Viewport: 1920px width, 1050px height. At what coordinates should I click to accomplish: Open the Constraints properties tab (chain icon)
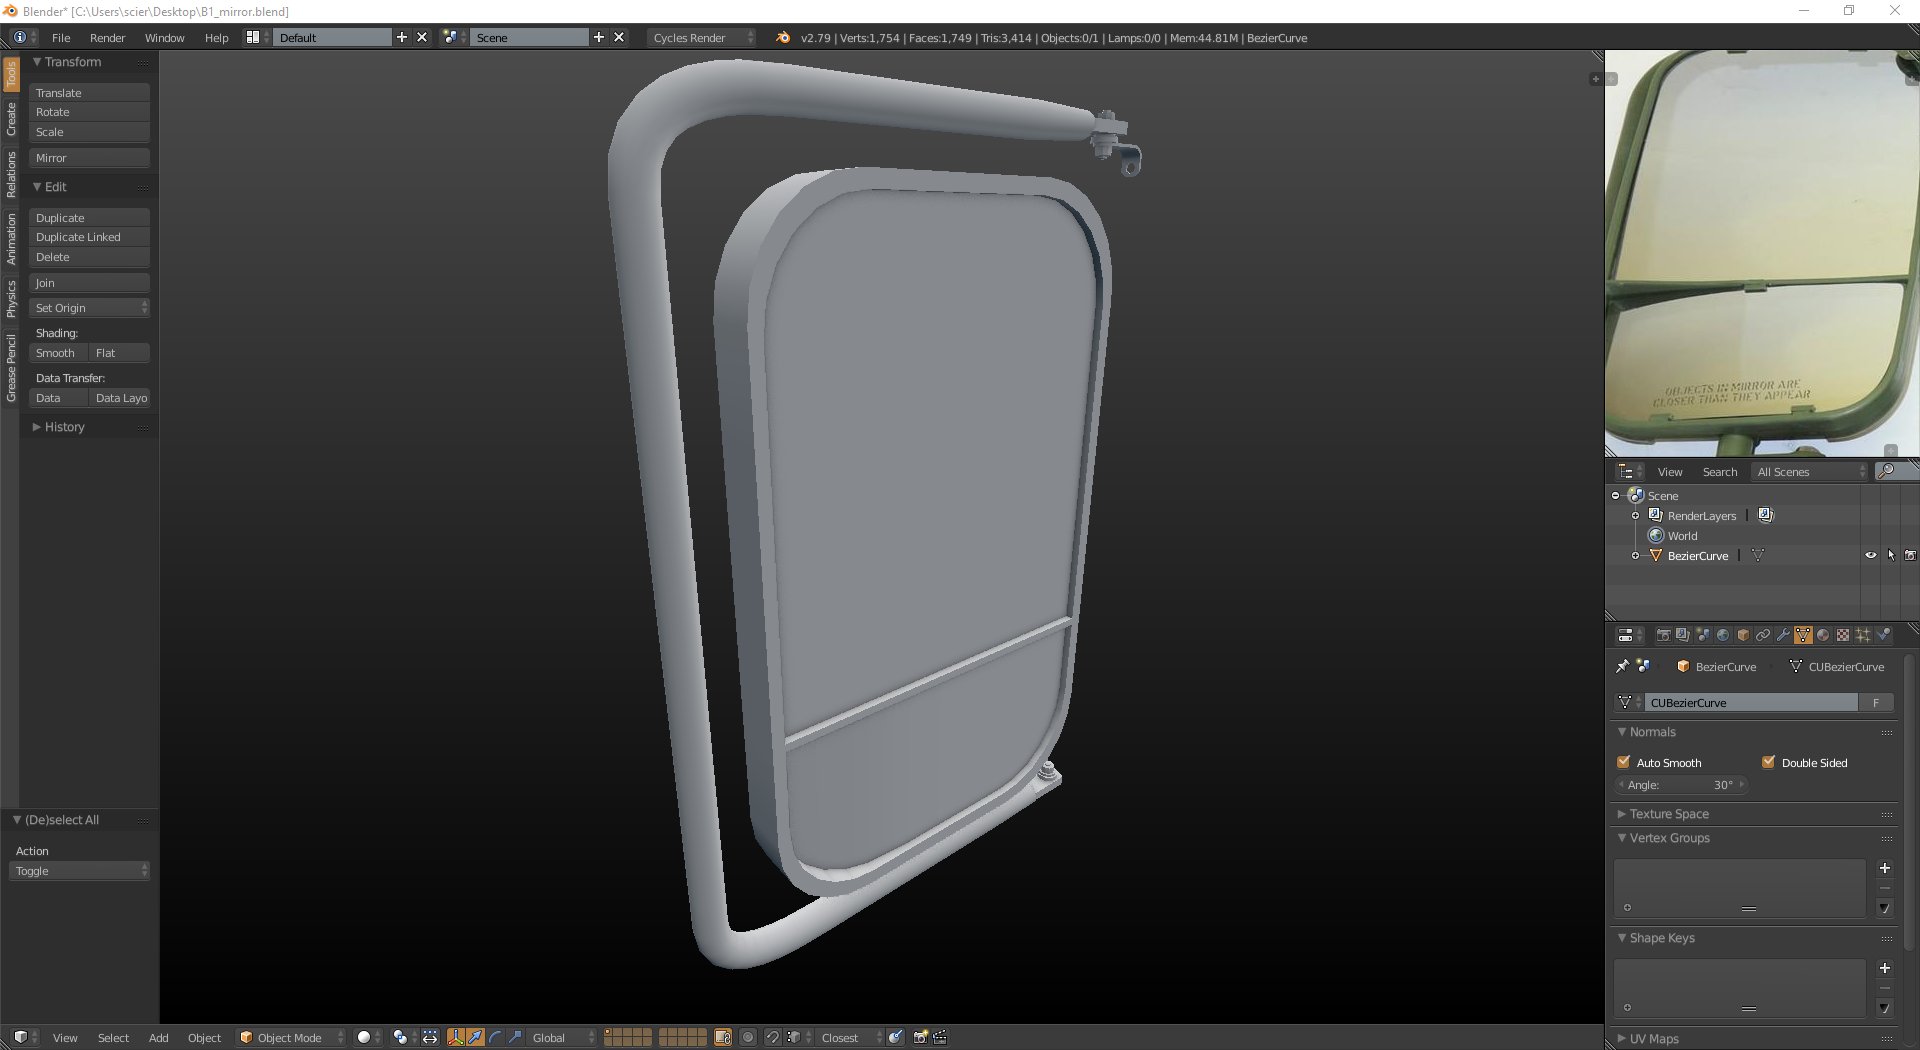1763,635
